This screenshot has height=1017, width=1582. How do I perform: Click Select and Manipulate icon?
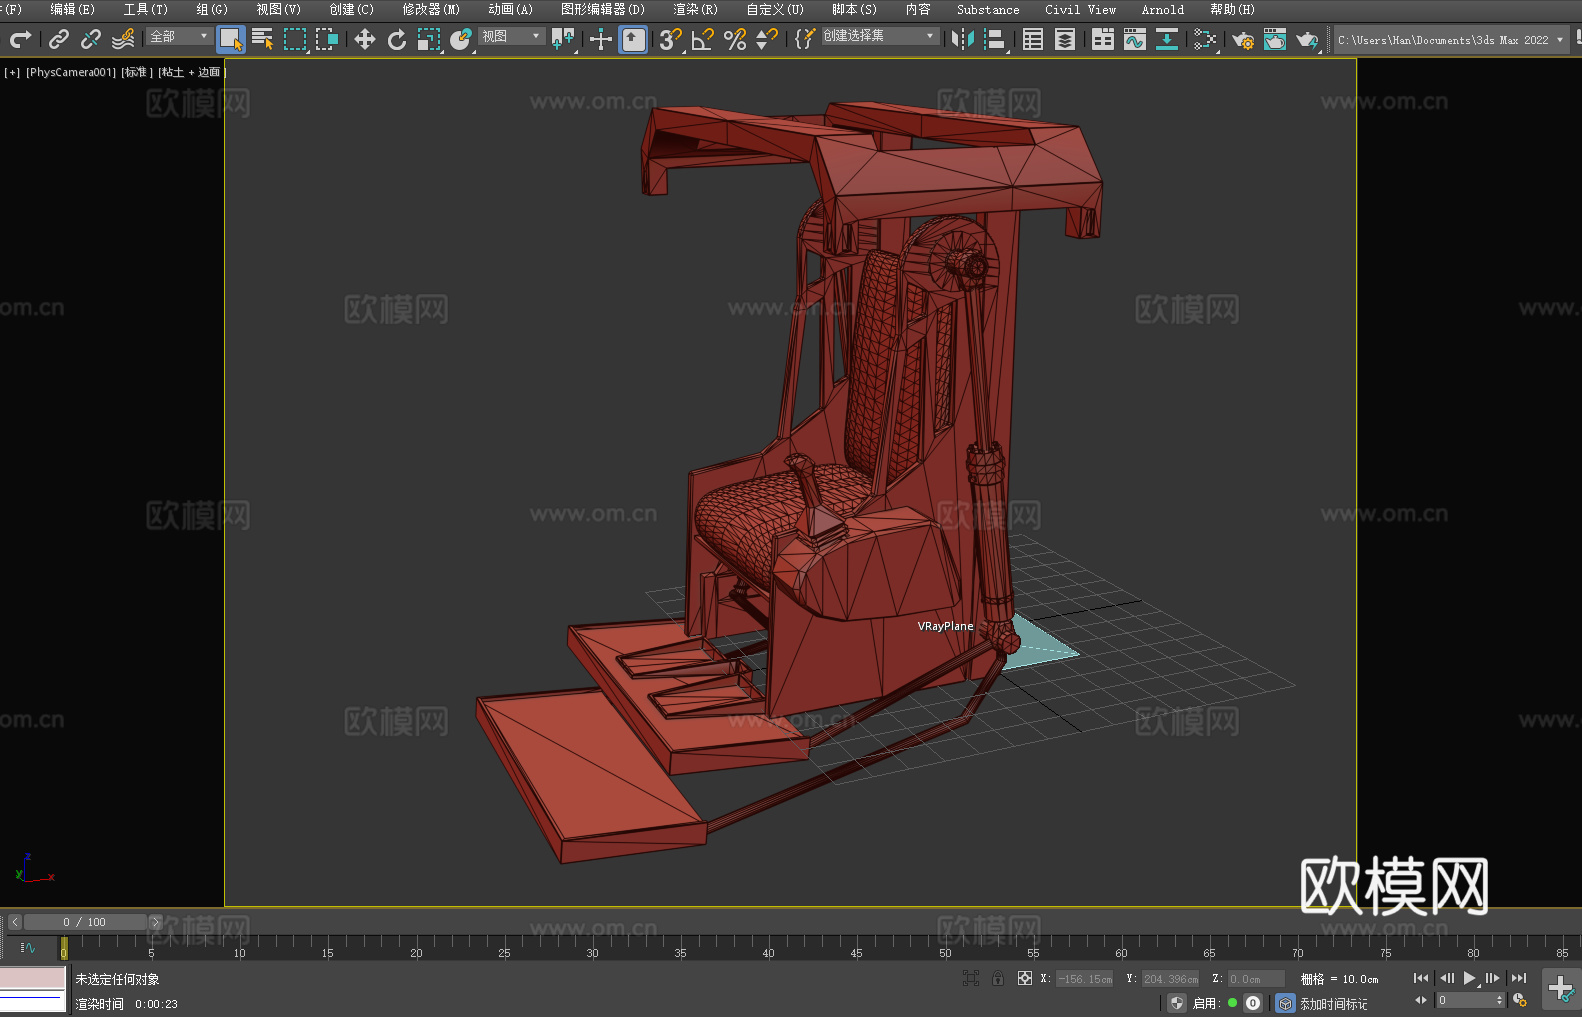[601, 39]
